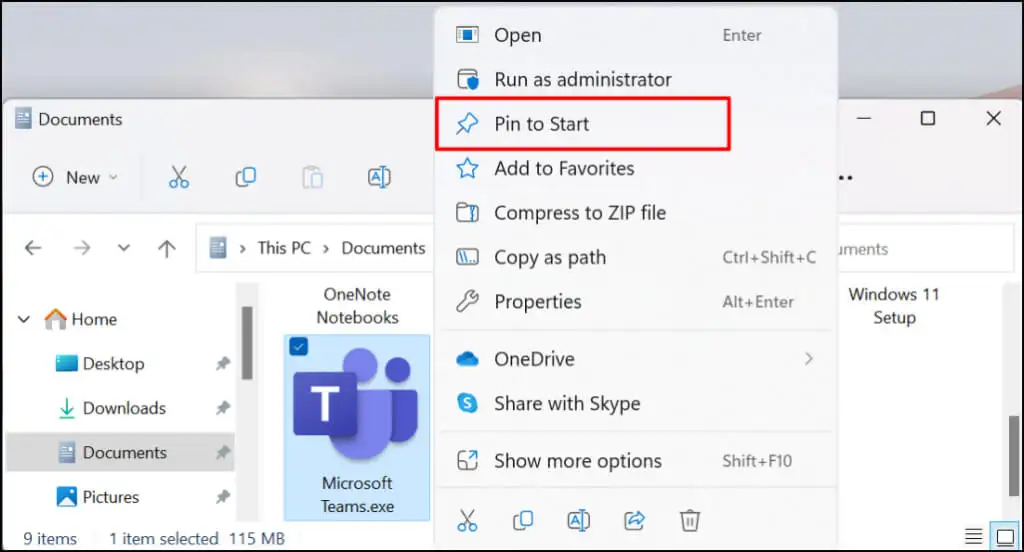1024x552 pixels.
Task: Click Copy icon in Explorer toolbar
Action: point(246,177)
